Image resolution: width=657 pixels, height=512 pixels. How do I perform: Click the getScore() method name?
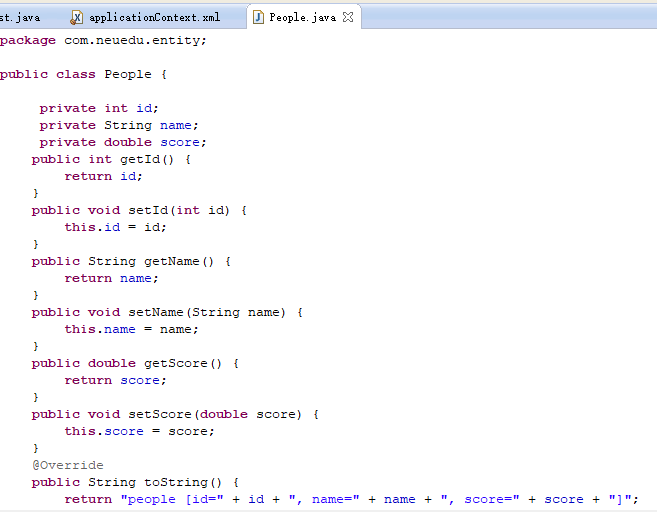[183, 364]
